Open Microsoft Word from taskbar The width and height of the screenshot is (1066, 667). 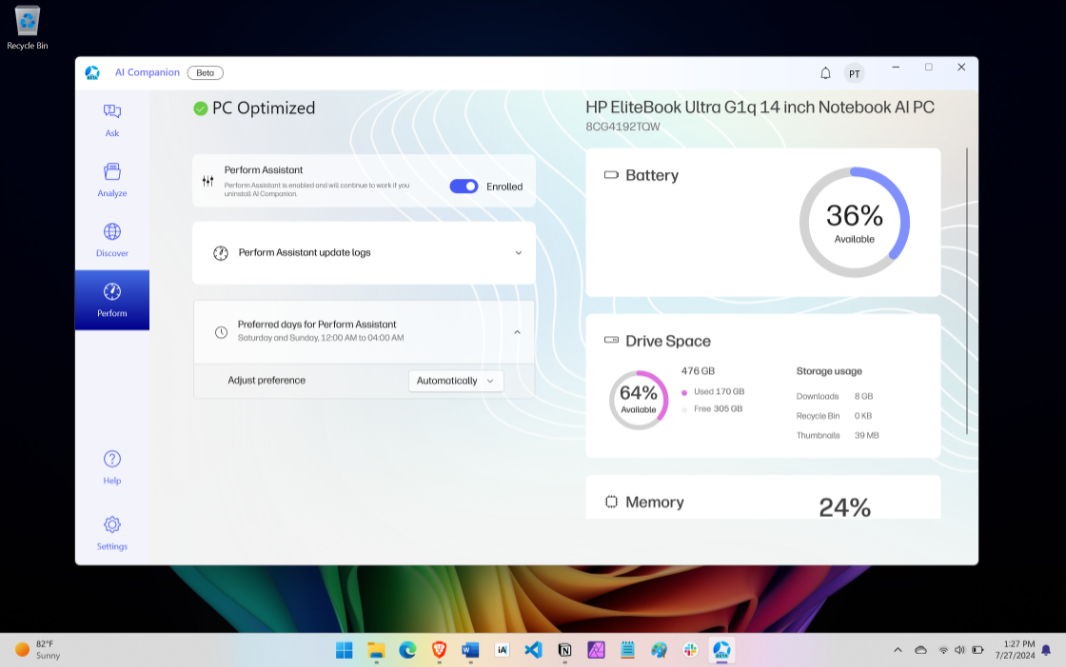[x=470, y=651]
